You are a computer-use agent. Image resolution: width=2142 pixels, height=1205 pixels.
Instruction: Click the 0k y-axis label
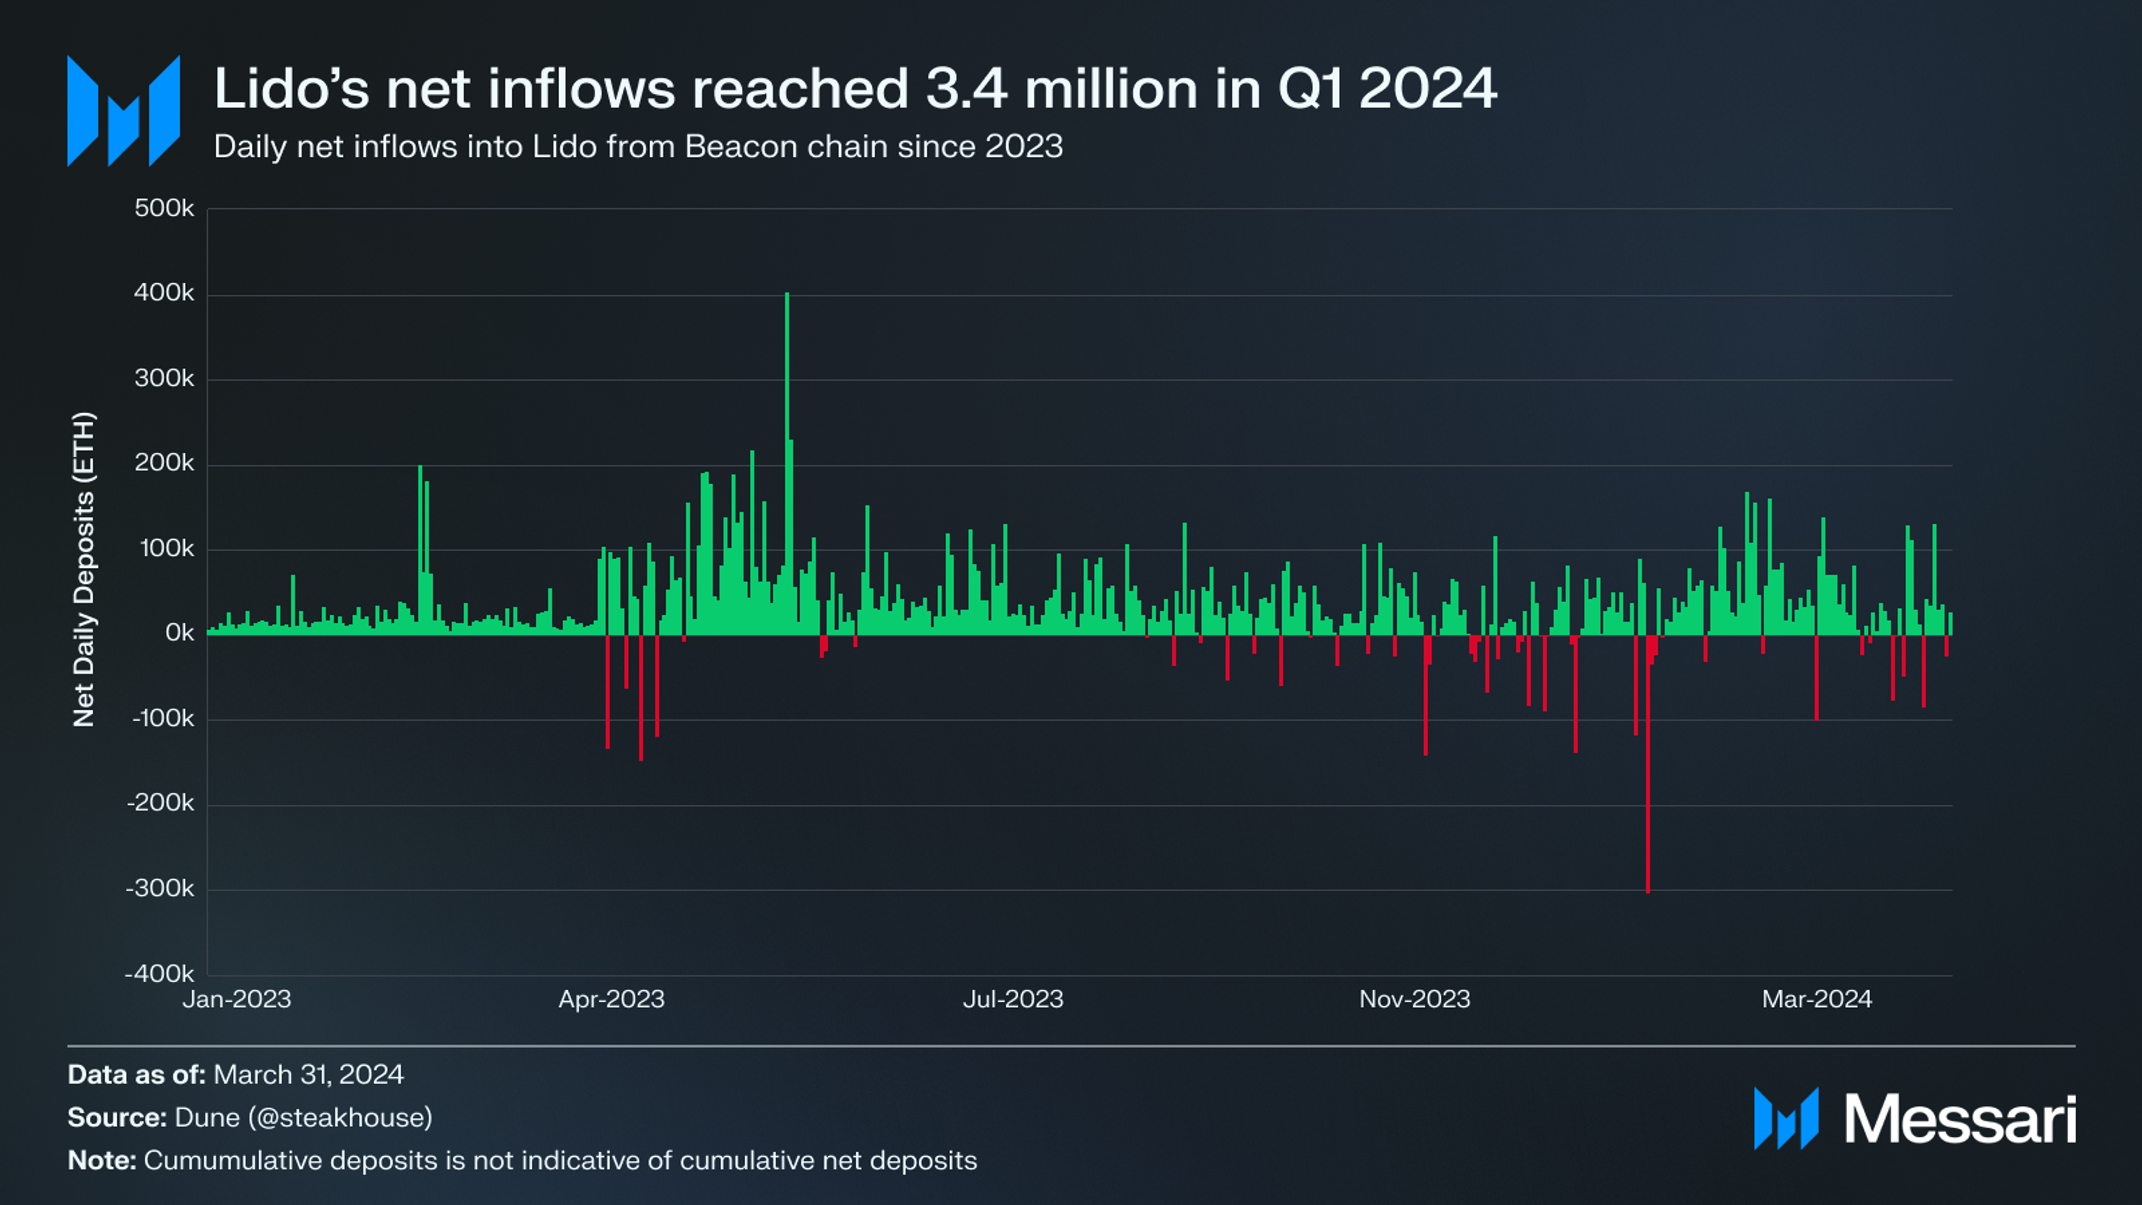[x=179, y=633]
